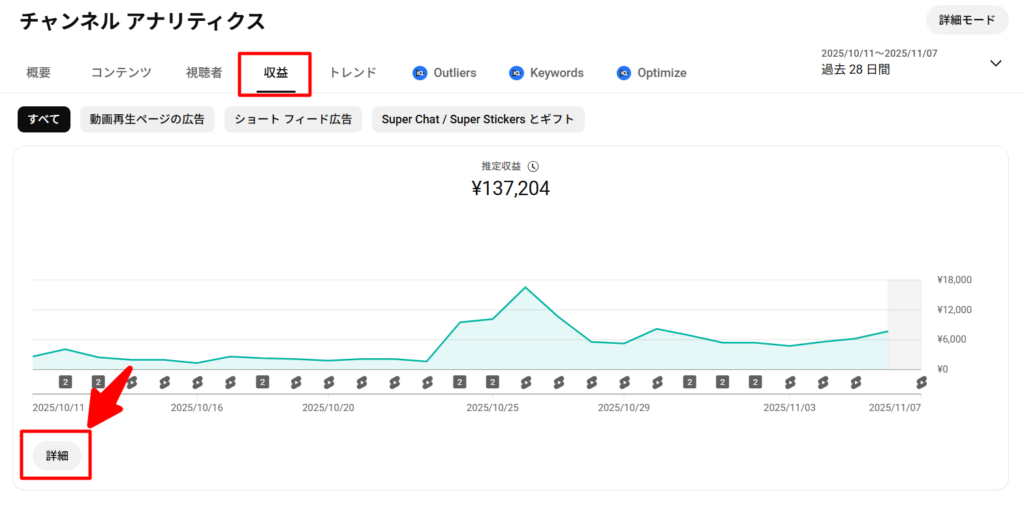Open the コンテンツ tab
The width and height of the screenshot is (1024, 505).
pyautogui.click(x=121, y=73)
